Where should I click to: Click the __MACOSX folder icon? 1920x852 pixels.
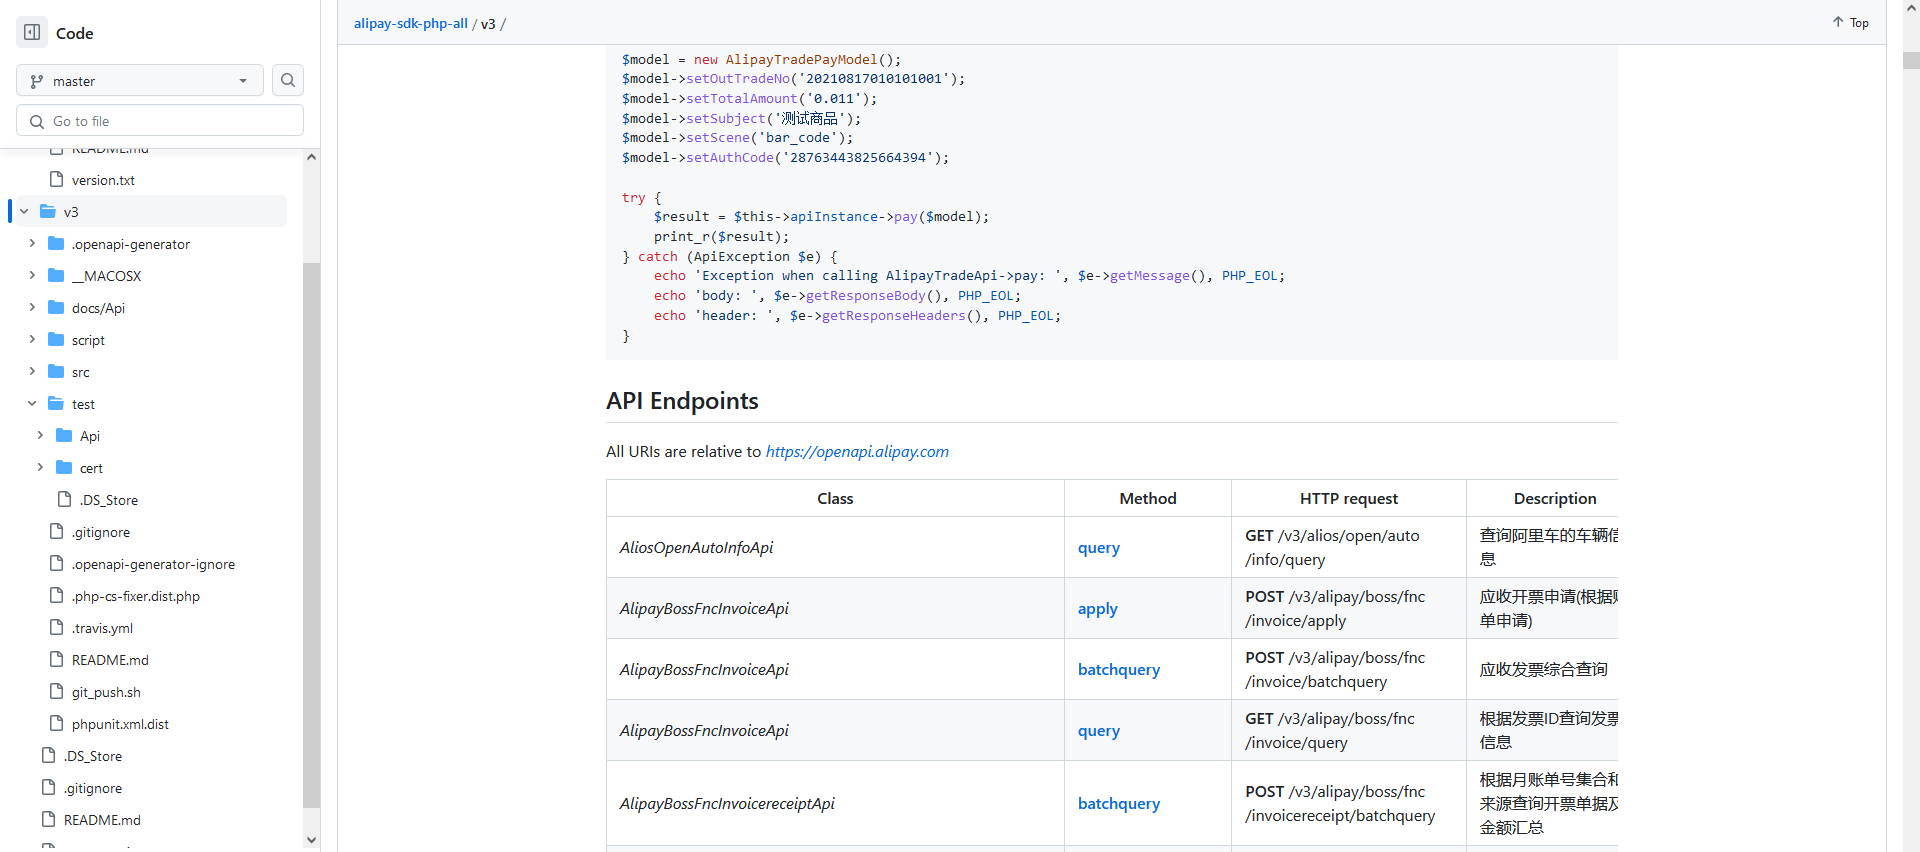[x=56, y=275]
